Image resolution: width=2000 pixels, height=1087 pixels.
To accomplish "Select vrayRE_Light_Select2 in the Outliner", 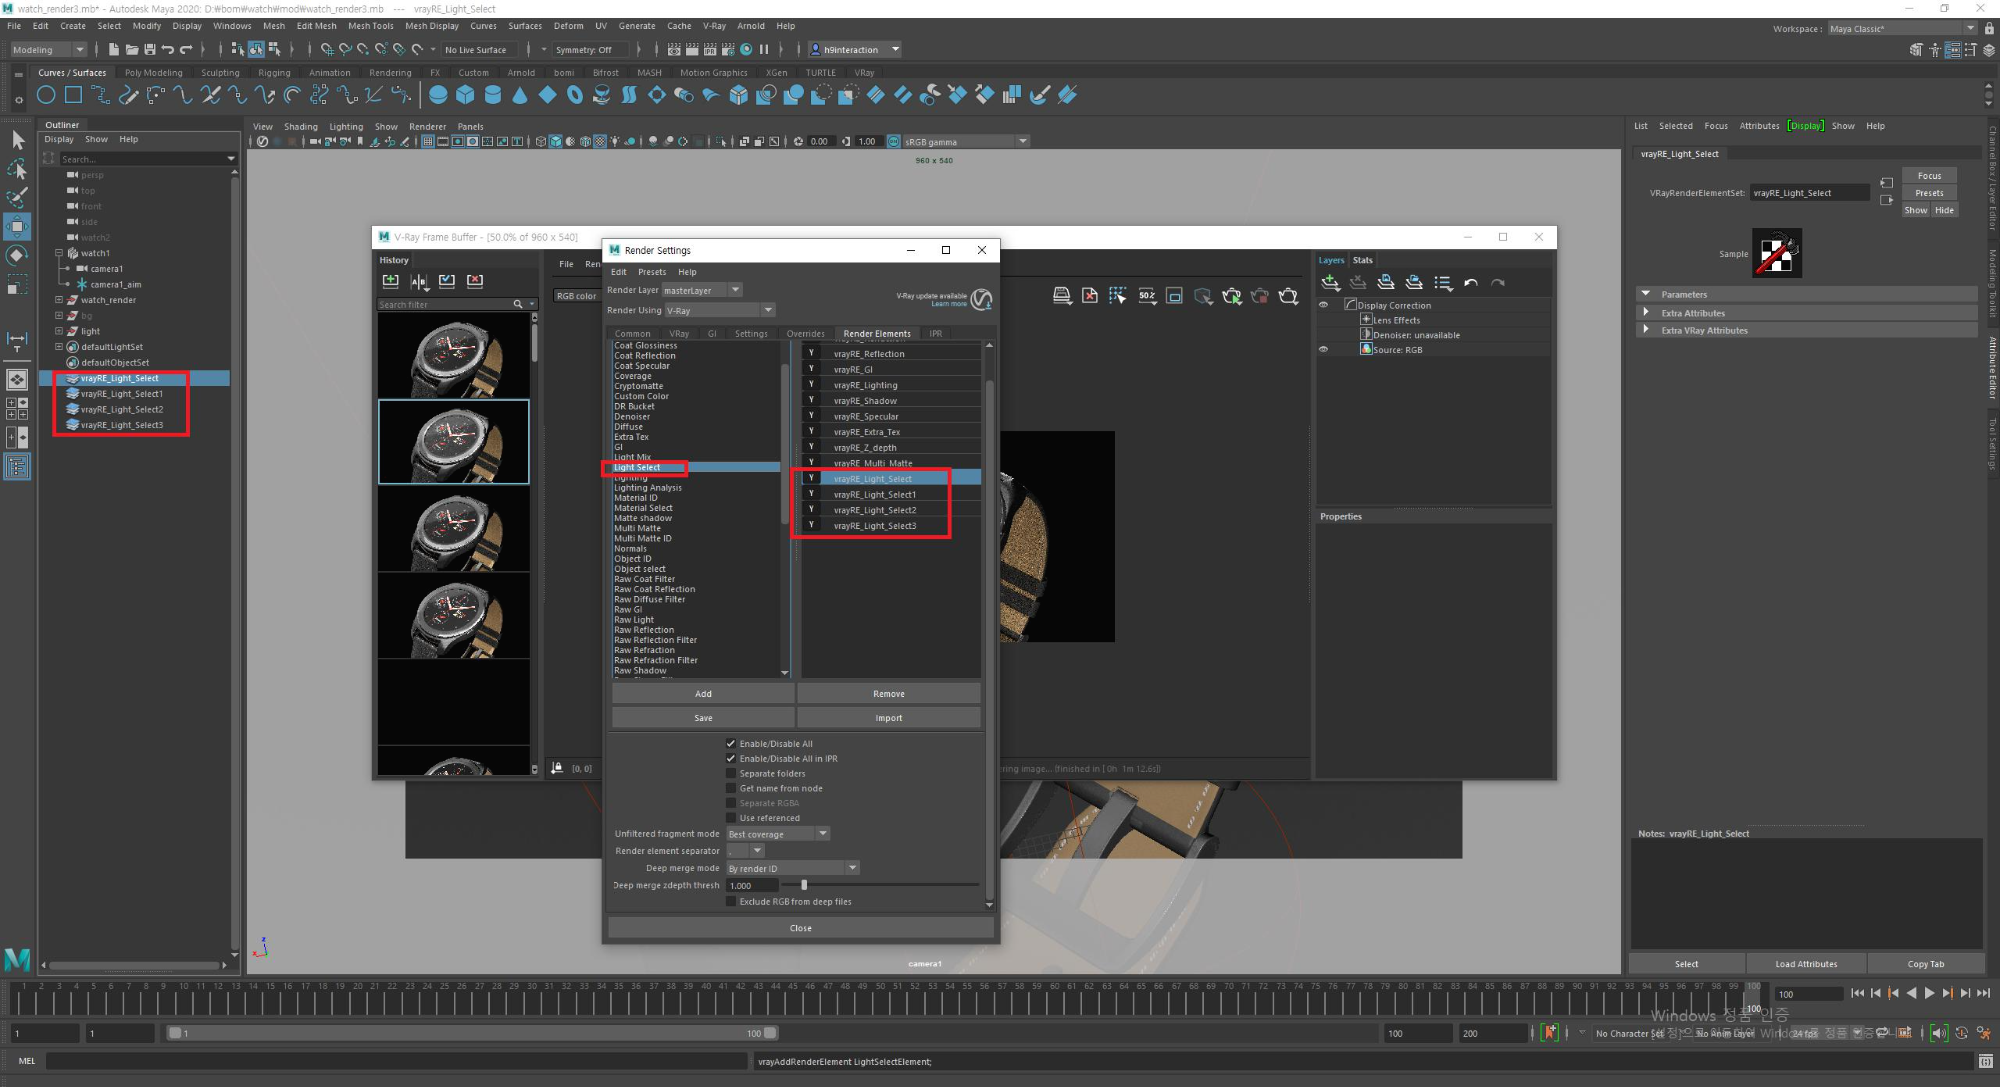I will (121, 410).
